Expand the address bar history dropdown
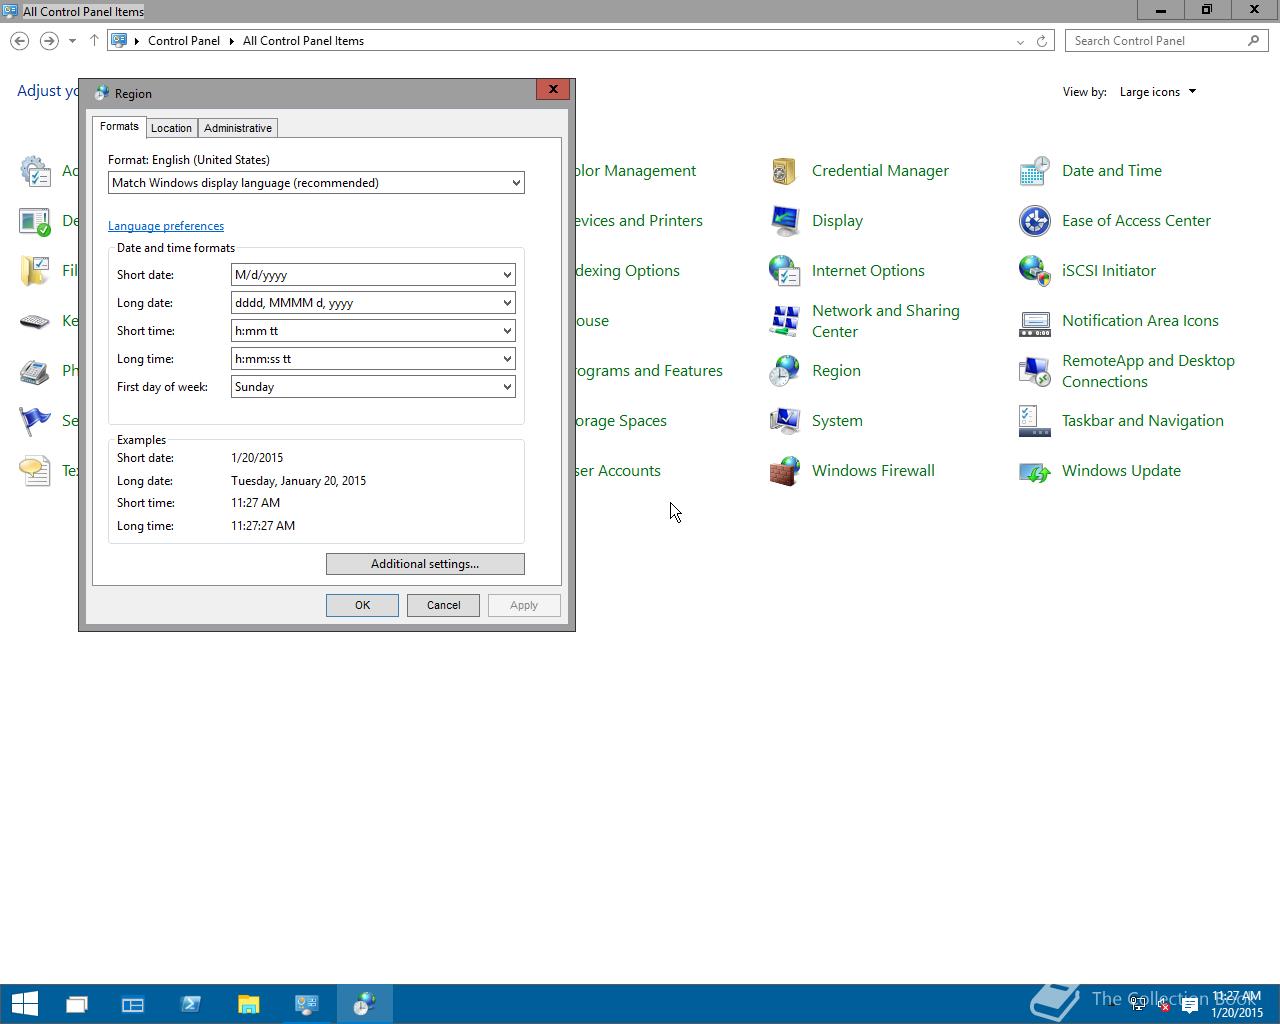The width and height of the screenshot is (1280, 1024). click(1020, 41)
